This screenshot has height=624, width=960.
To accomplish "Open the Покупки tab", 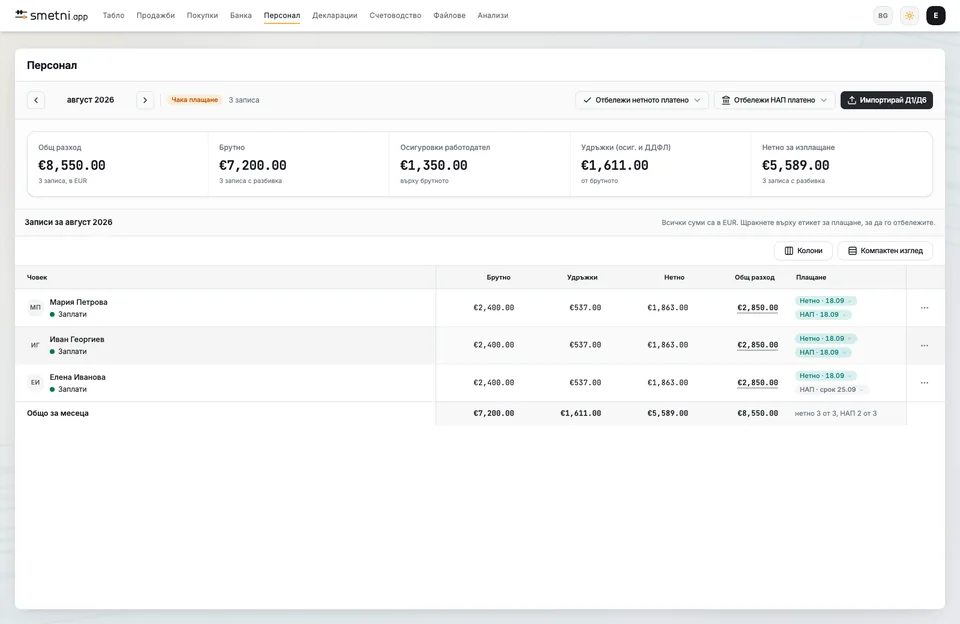I will pos(202,15).
